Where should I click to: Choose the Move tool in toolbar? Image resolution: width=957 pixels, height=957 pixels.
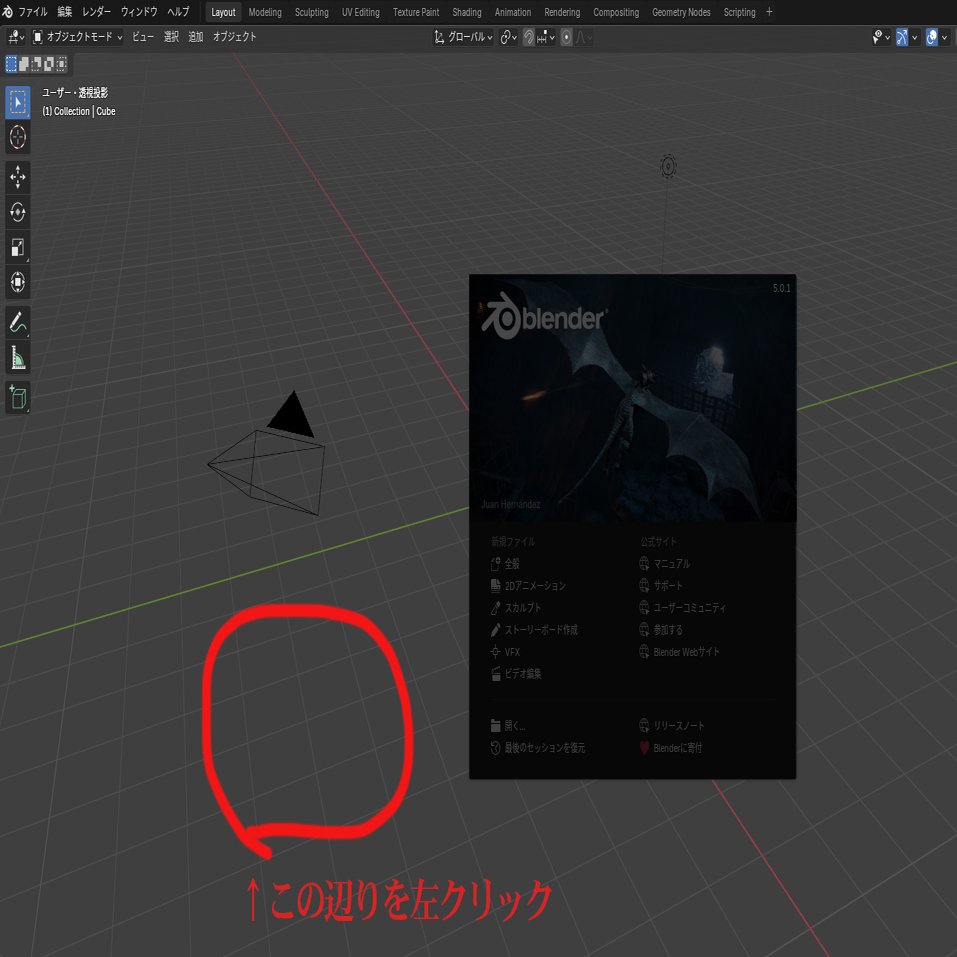(x=18, y=177)
